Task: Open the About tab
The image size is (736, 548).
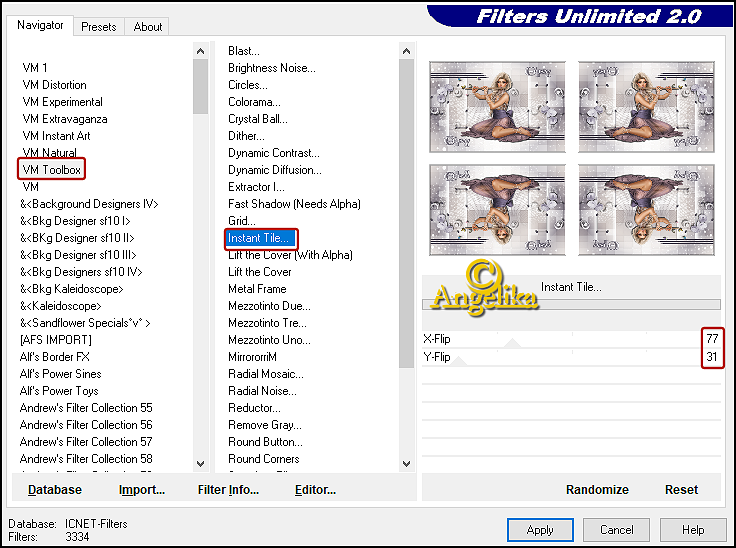Action: 148,27
